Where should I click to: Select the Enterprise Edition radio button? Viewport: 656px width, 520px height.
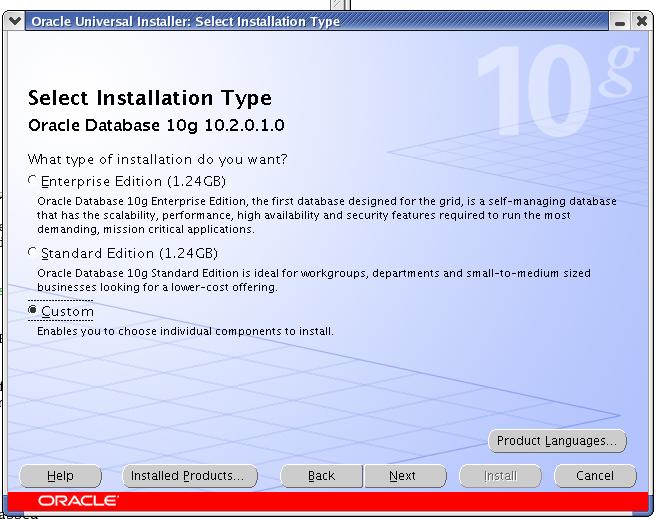tap(33, 181)
